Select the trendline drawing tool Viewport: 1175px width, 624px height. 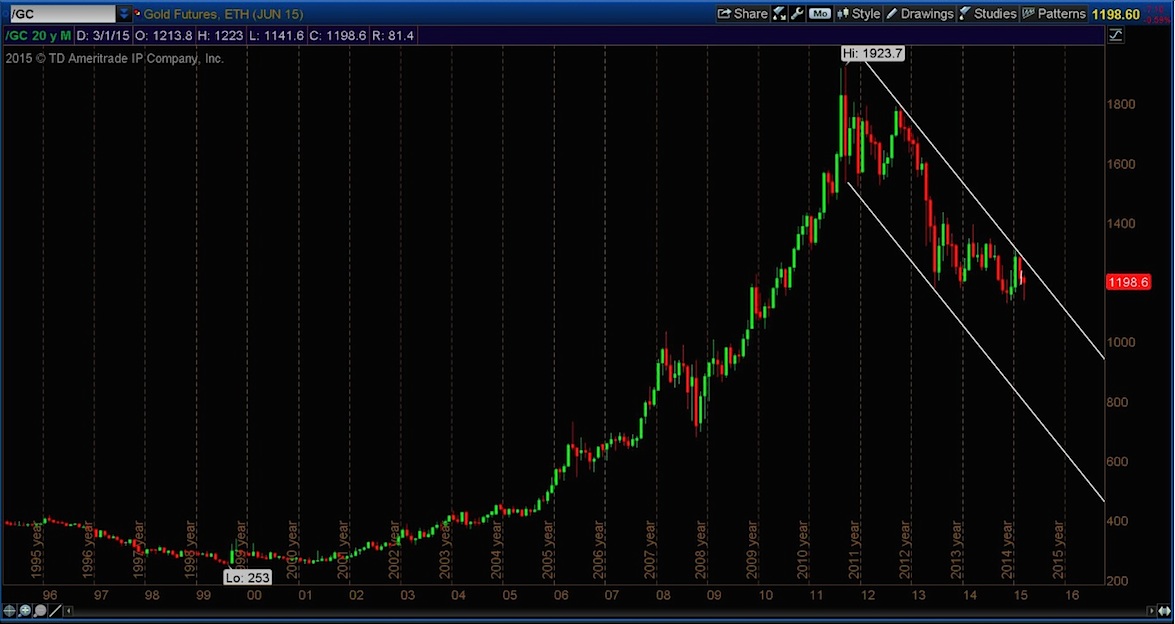coord(55,611)
